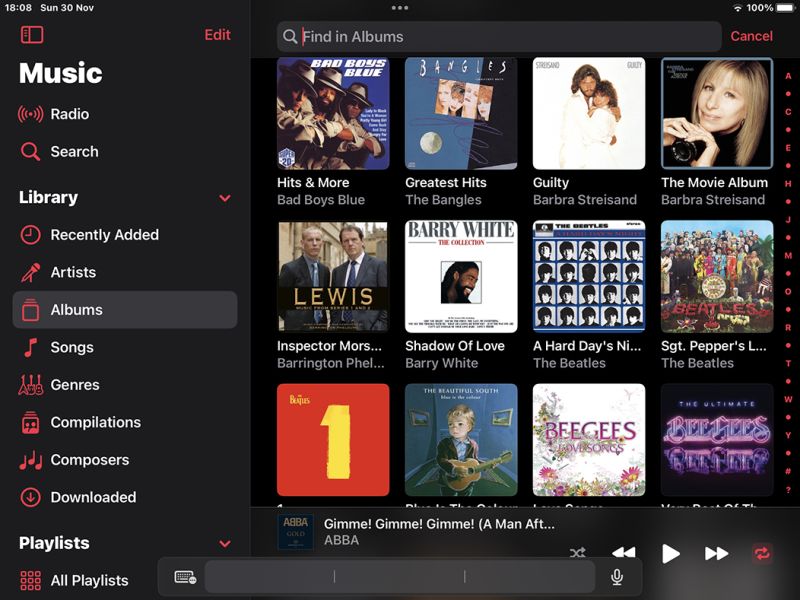Jump to letter C in index

(x=788, y=112)
